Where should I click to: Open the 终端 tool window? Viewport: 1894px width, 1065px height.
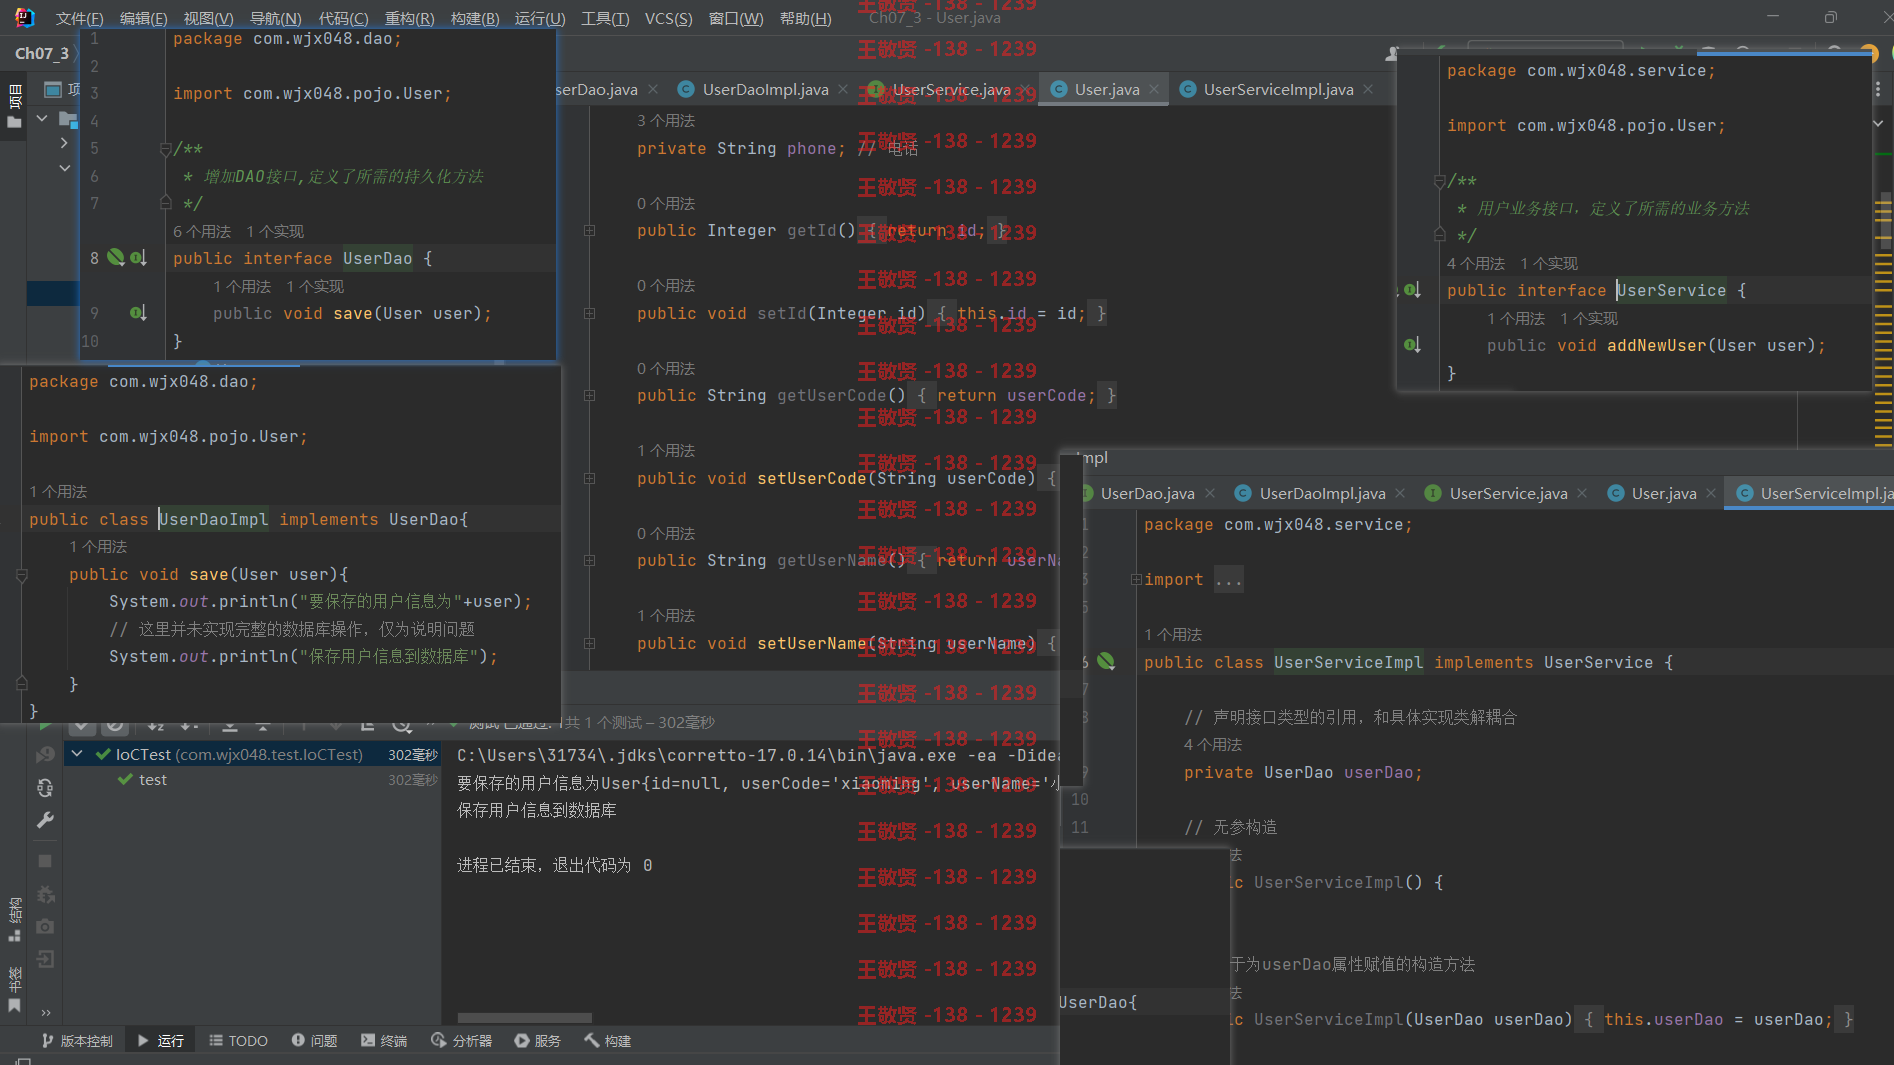pos(384,1041)
